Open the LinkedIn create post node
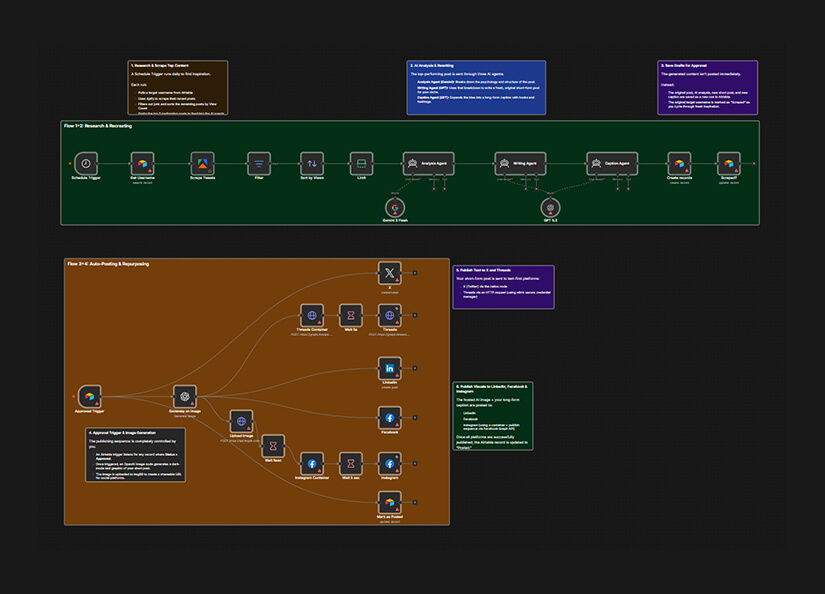Viewport: 825px width, 594px height. click(389, 368)
